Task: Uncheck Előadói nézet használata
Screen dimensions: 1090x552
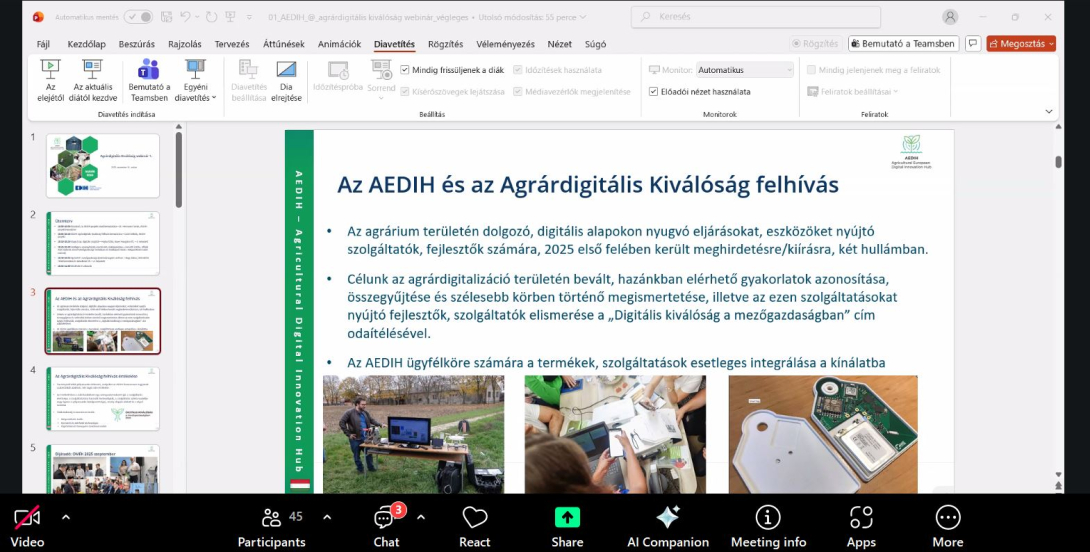Action: [x=653, y=91]
